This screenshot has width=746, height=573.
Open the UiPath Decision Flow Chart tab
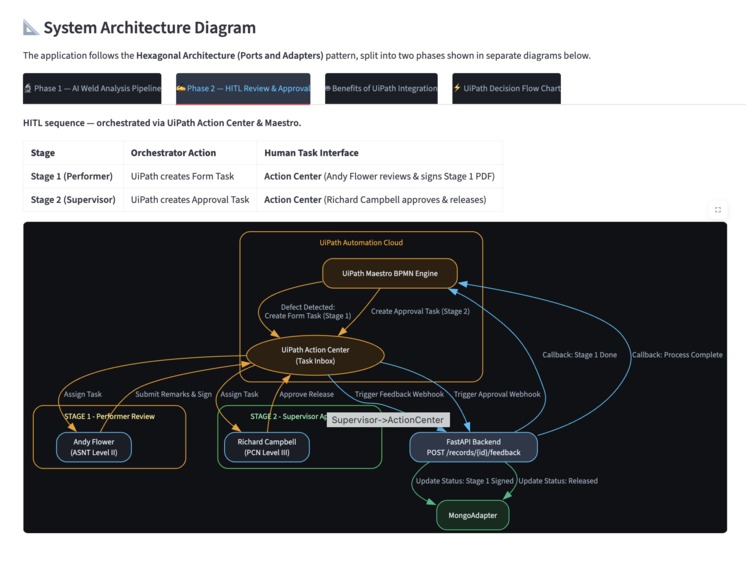[507, 88]
